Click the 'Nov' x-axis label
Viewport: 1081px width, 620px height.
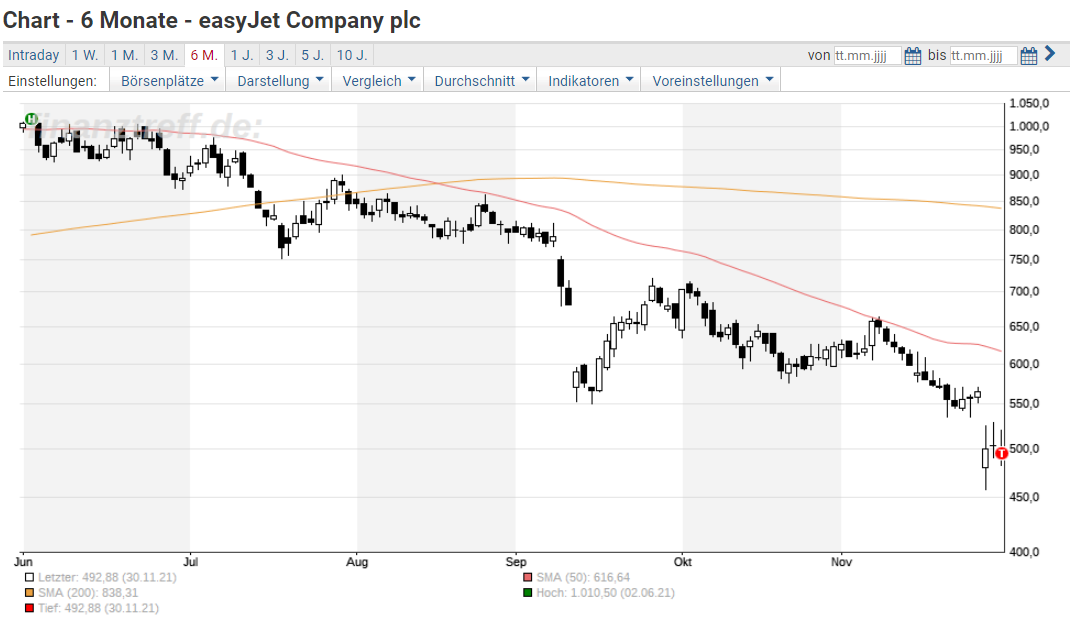click(x=841, y=561)
